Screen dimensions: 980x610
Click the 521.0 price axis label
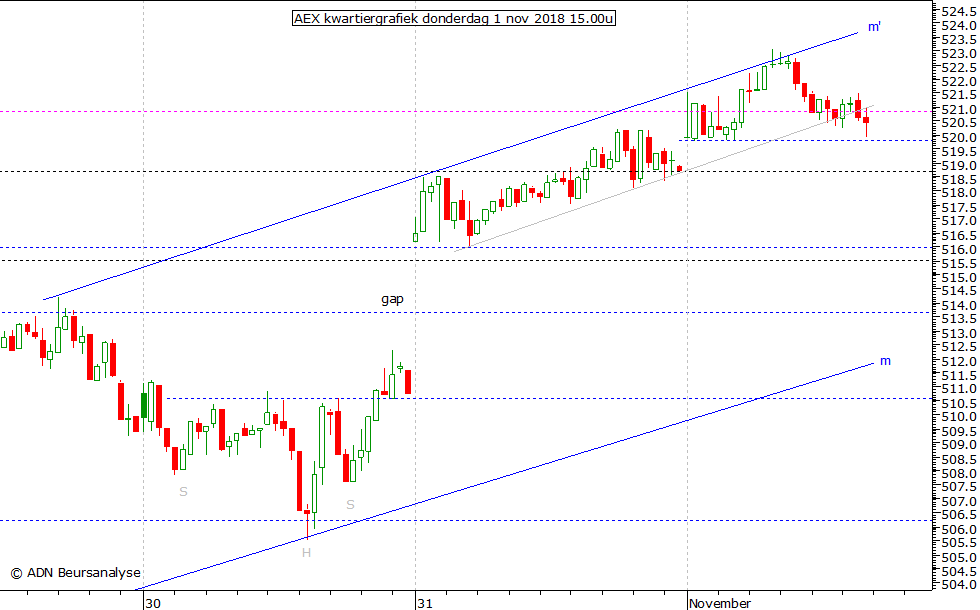pos(959,109)
